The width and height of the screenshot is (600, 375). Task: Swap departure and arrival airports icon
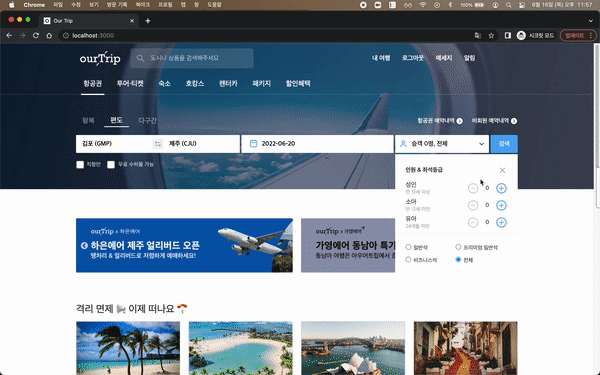point(158,144)
